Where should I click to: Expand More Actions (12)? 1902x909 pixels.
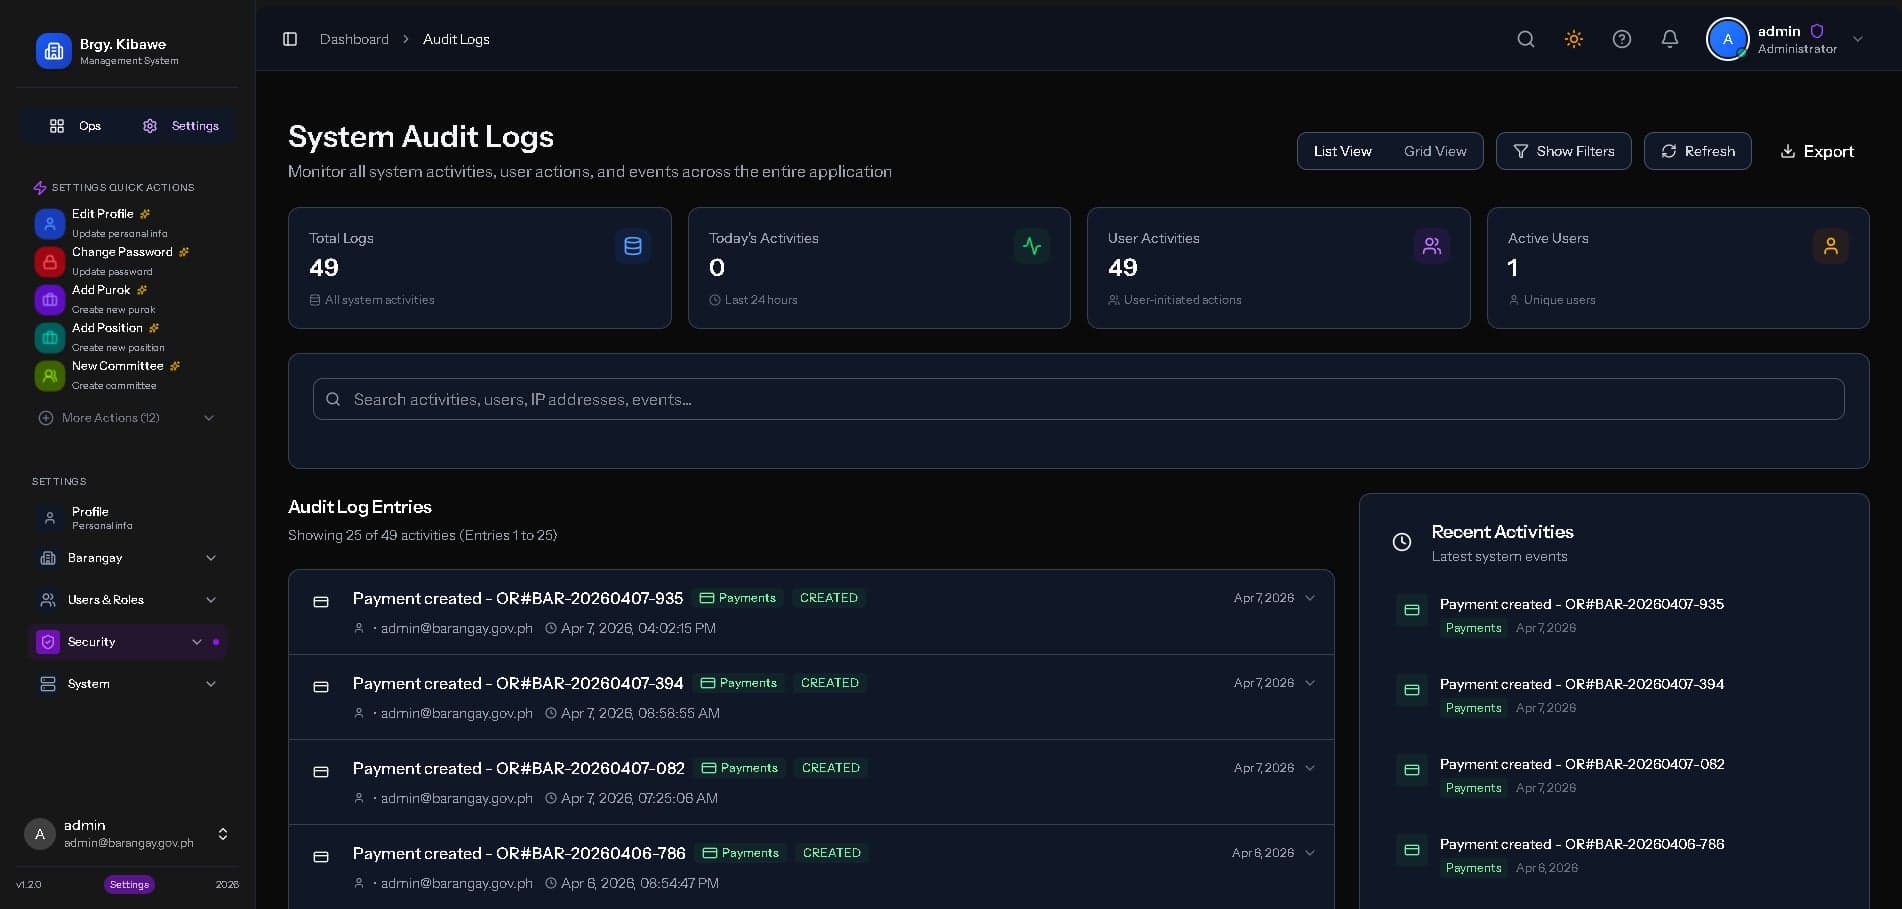click(126, 418)
